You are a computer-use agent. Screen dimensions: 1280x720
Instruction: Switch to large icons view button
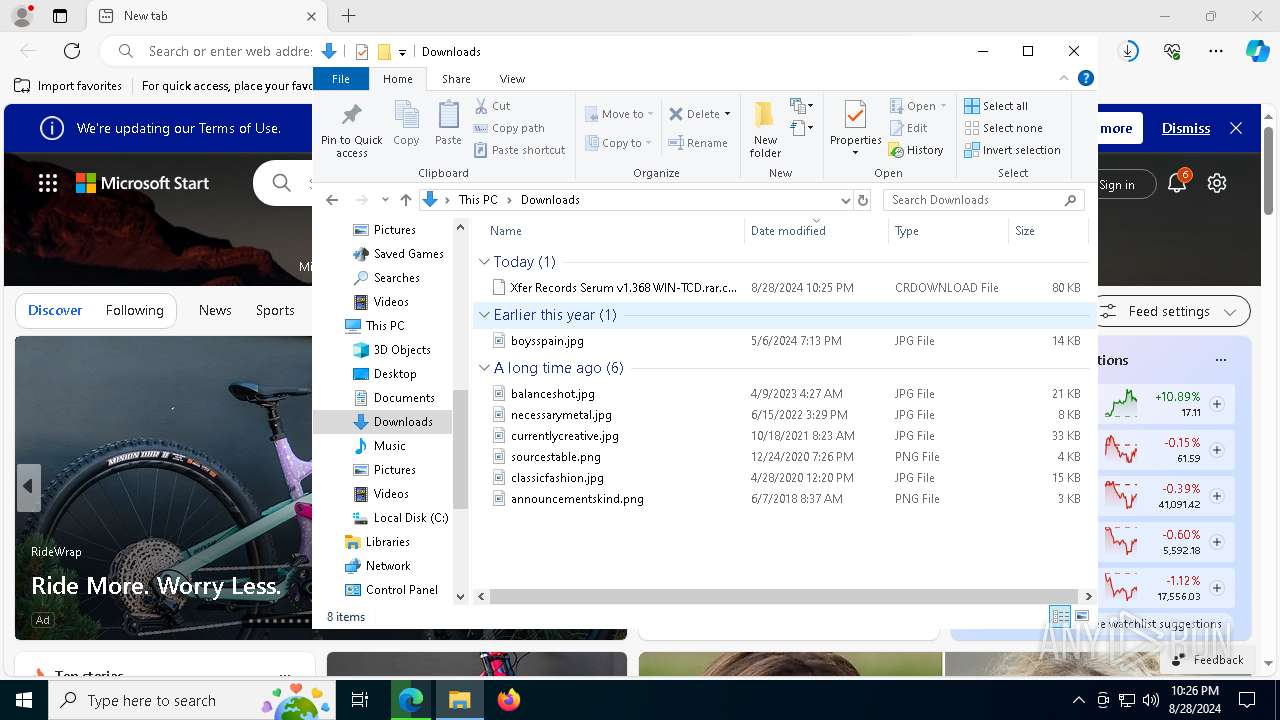1081,616
